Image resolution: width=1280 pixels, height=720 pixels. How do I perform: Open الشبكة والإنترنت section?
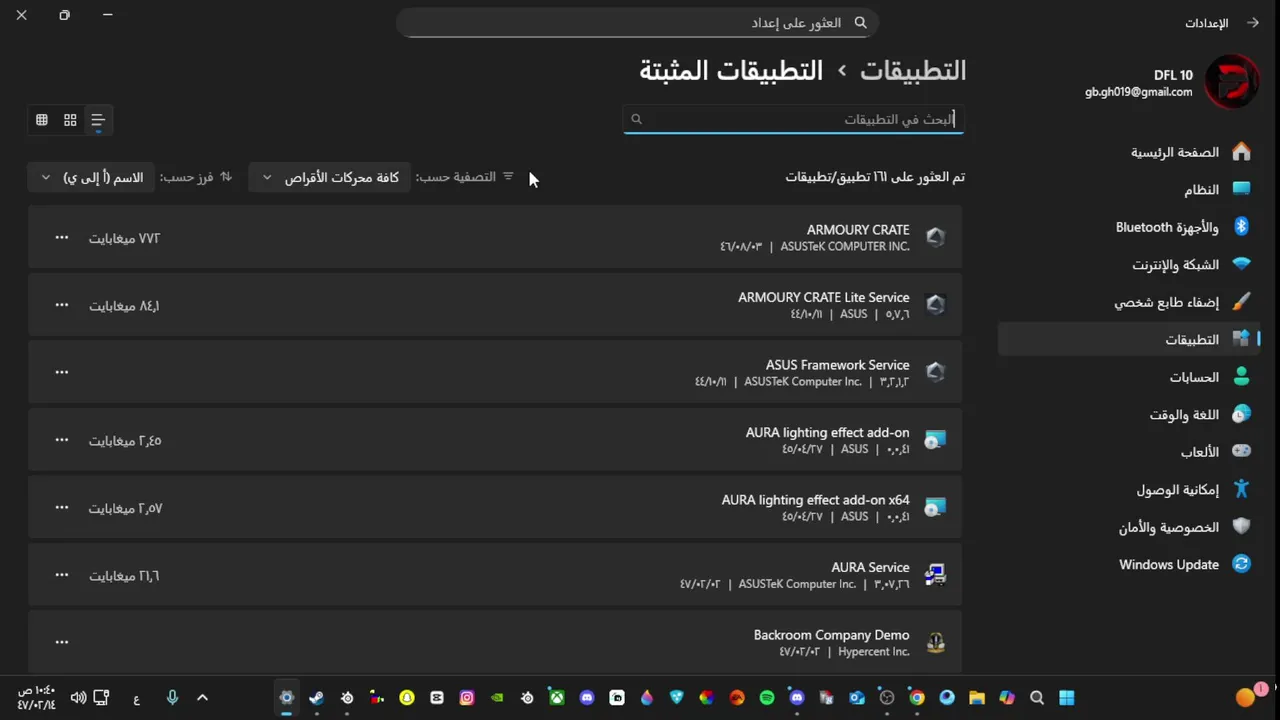tap(1130, 265)
